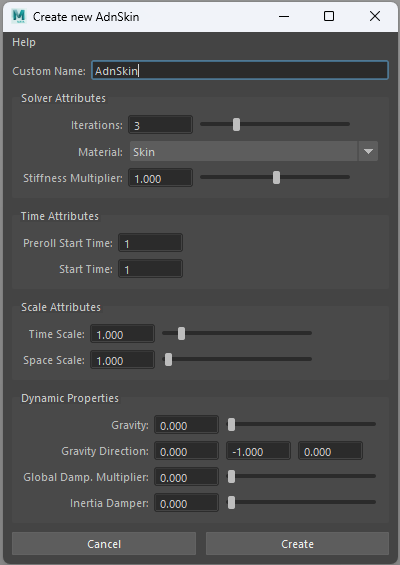
Task: Open the Help menu
Action: (x=24, y=42)
